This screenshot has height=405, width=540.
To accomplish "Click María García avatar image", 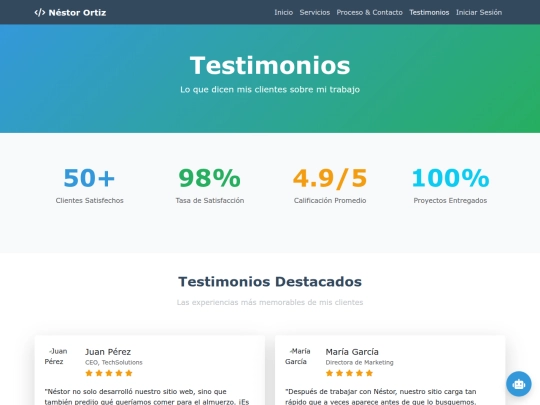I will (297, 356).
